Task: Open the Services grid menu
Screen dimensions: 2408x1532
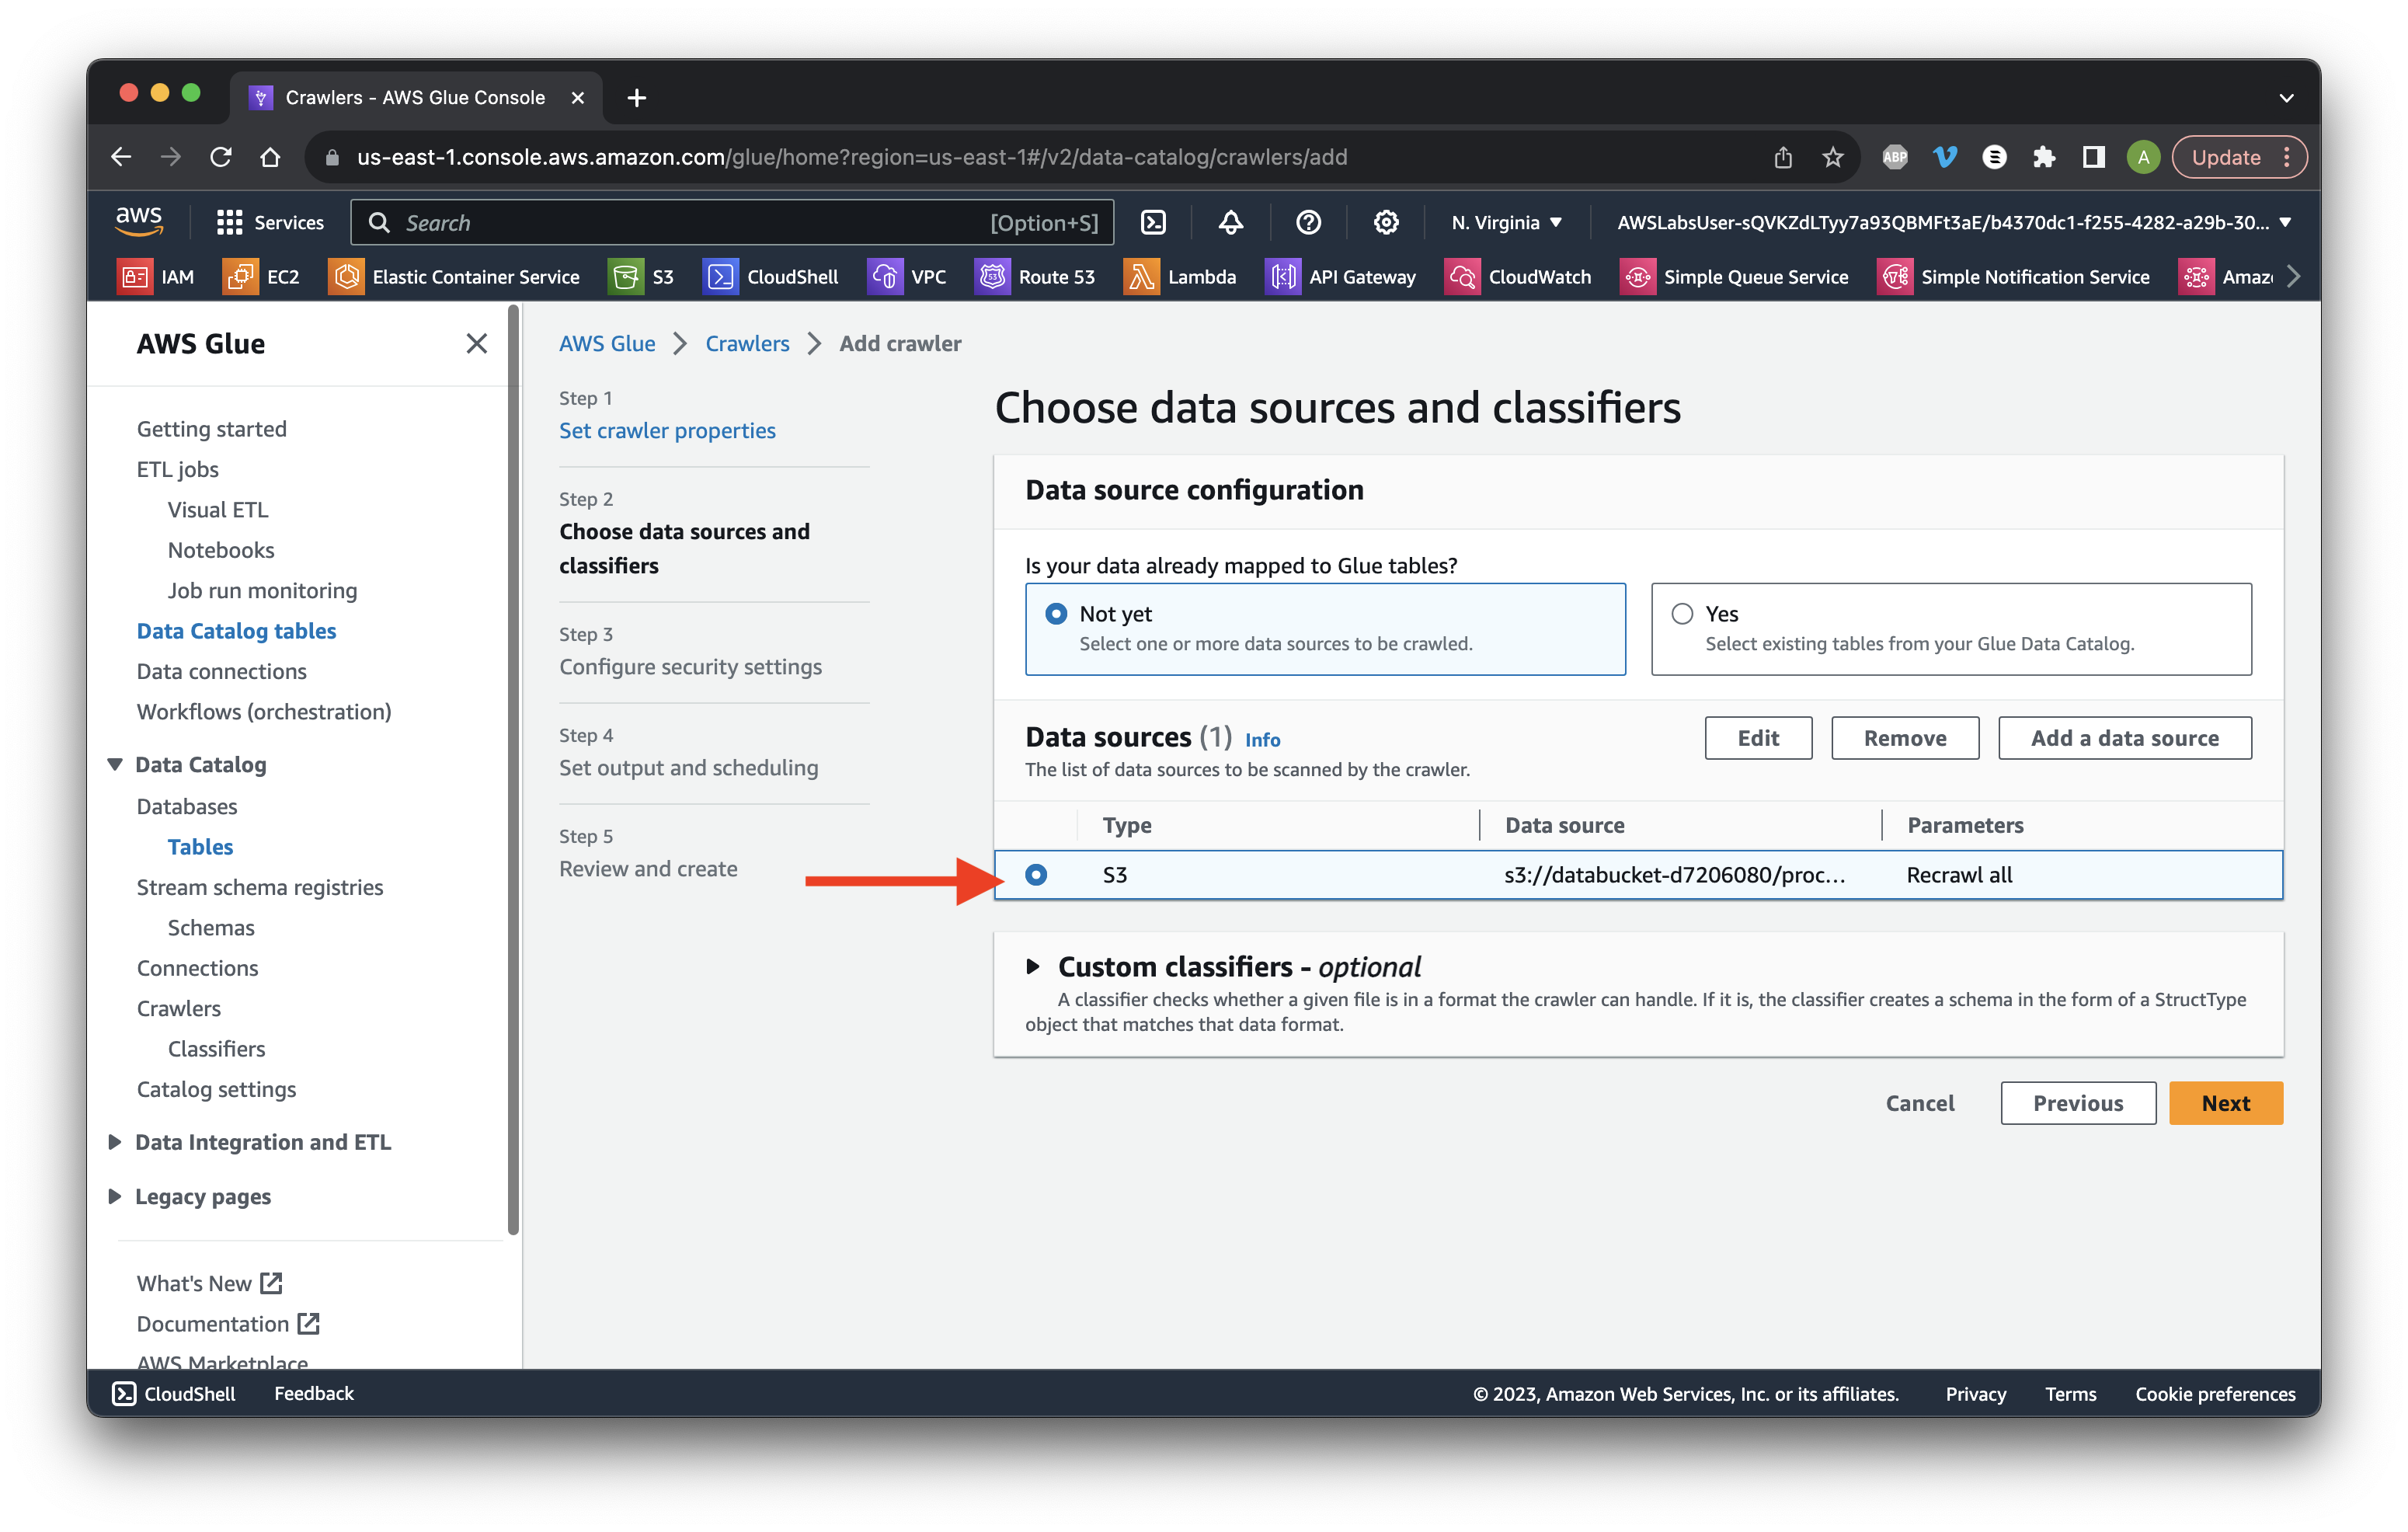Action: 270,222
